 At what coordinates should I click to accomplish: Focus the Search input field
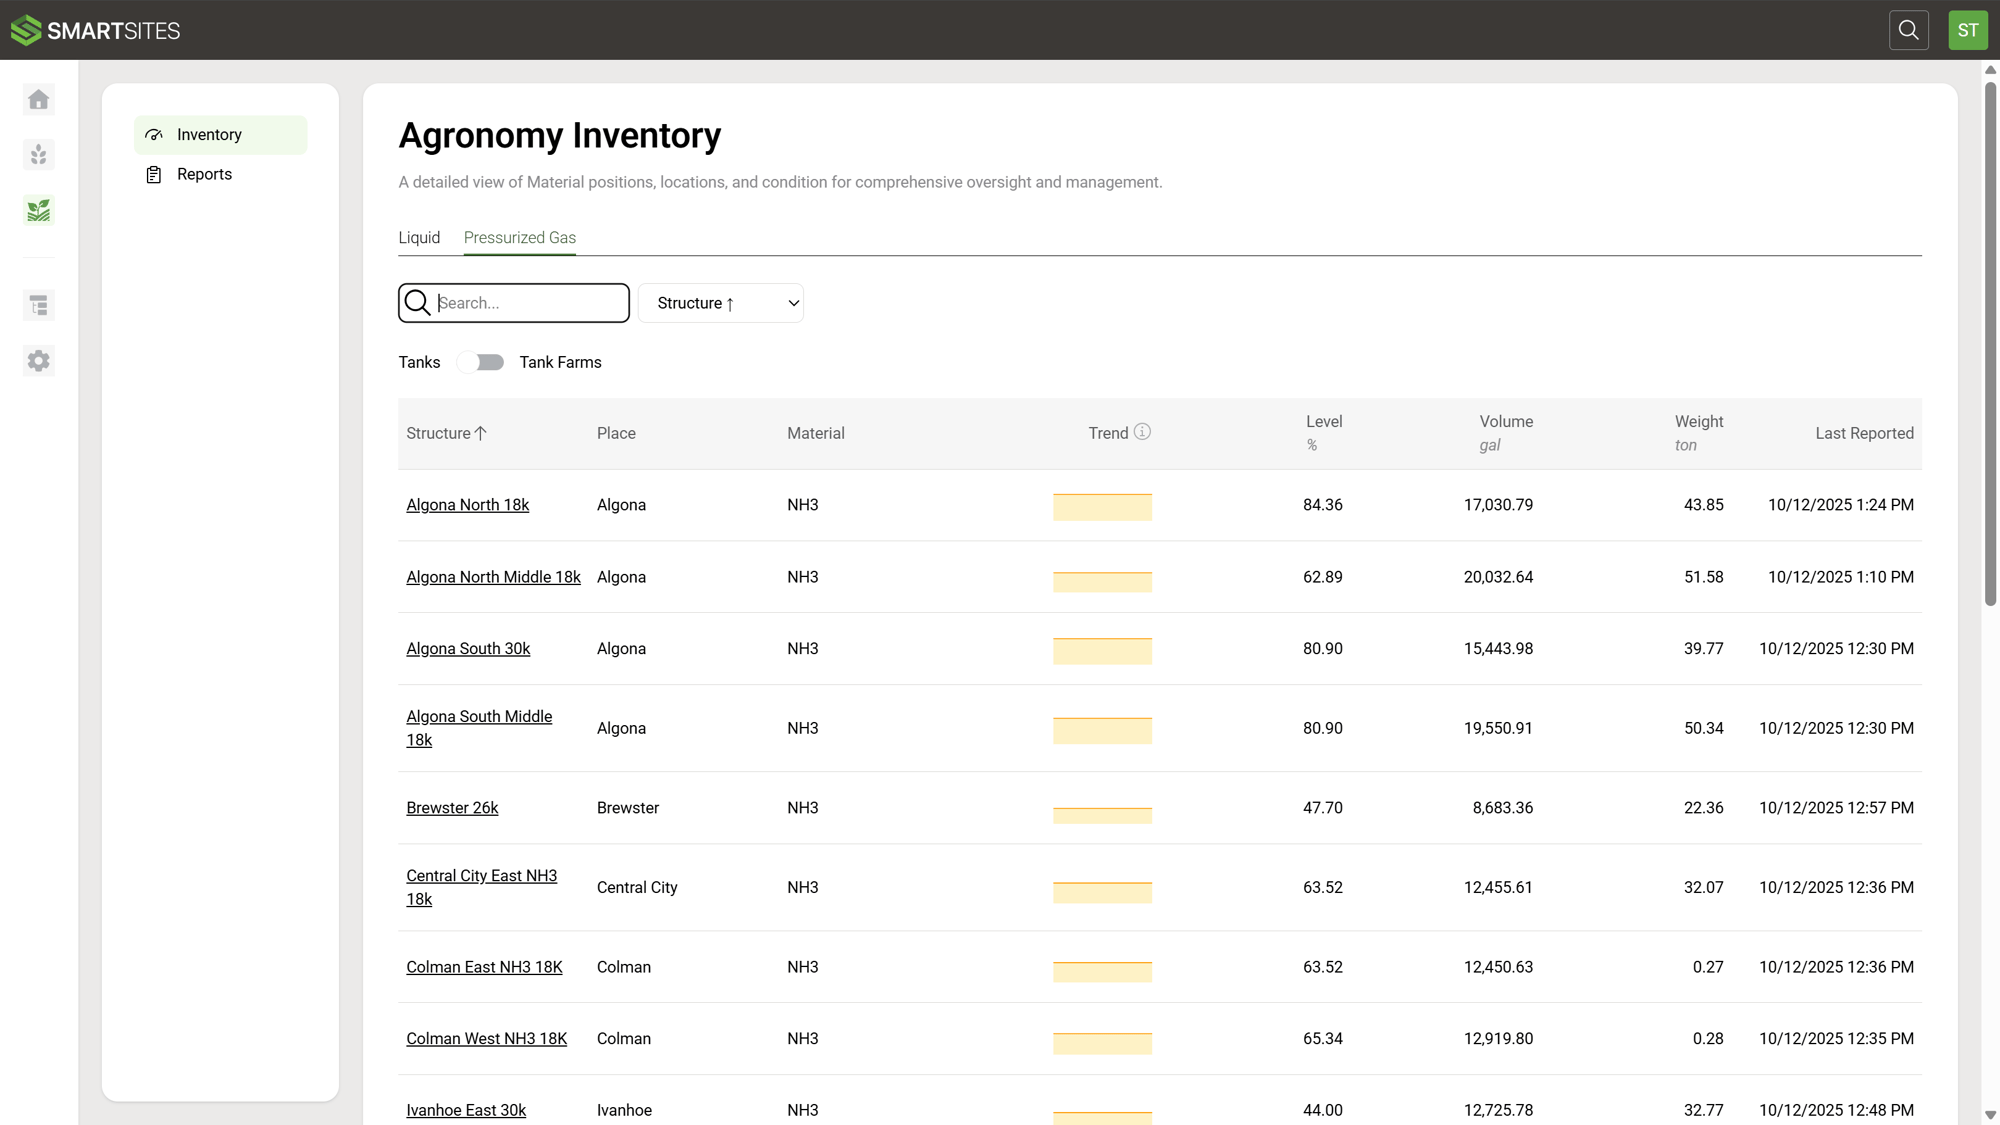tap(530, 303)
